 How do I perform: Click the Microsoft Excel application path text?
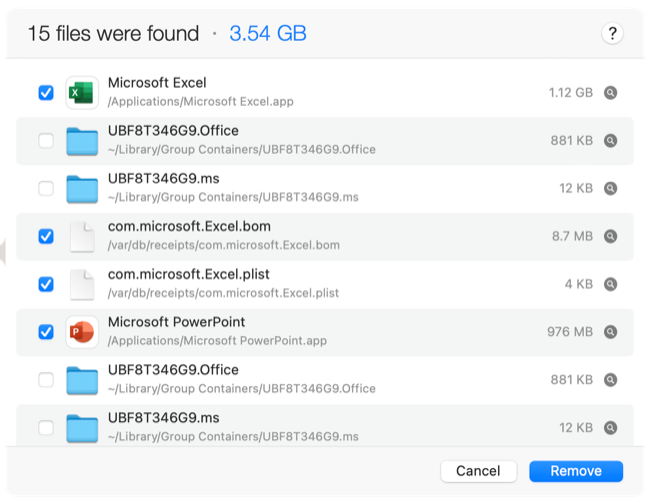click(x=200, y=102)
